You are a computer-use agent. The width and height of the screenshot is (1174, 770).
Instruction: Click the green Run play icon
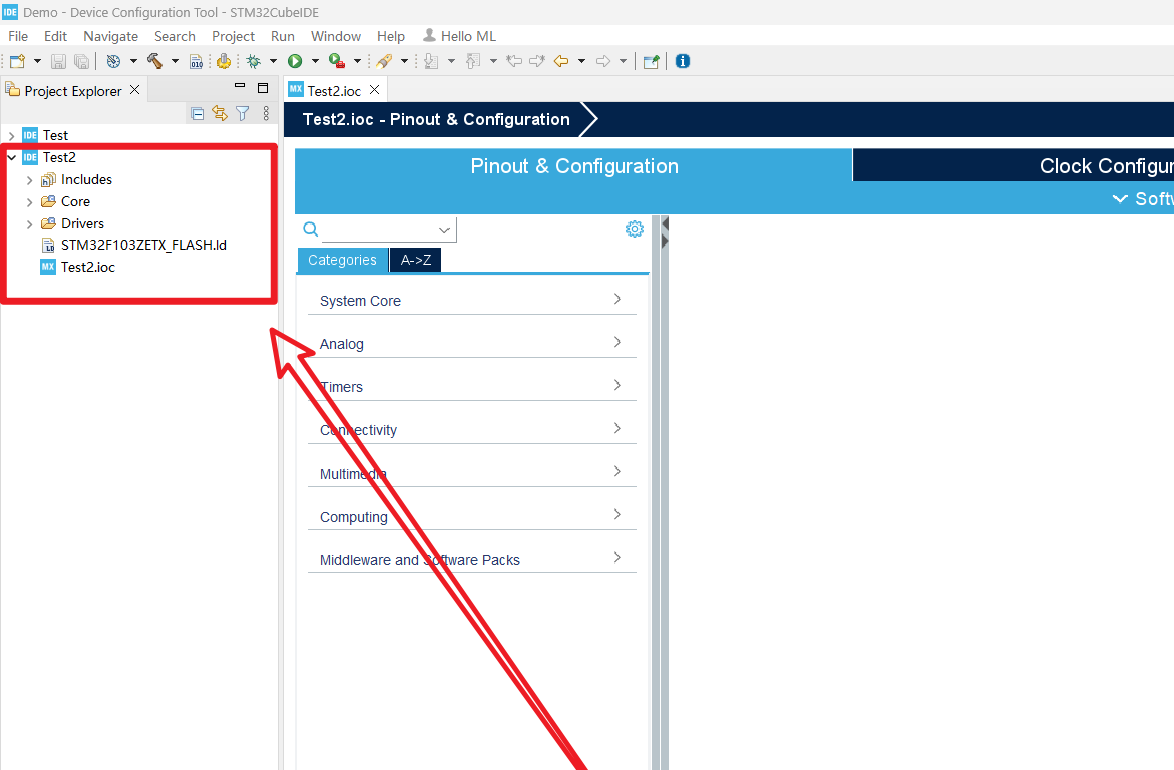pyautogui.click(x=295, y=61)
